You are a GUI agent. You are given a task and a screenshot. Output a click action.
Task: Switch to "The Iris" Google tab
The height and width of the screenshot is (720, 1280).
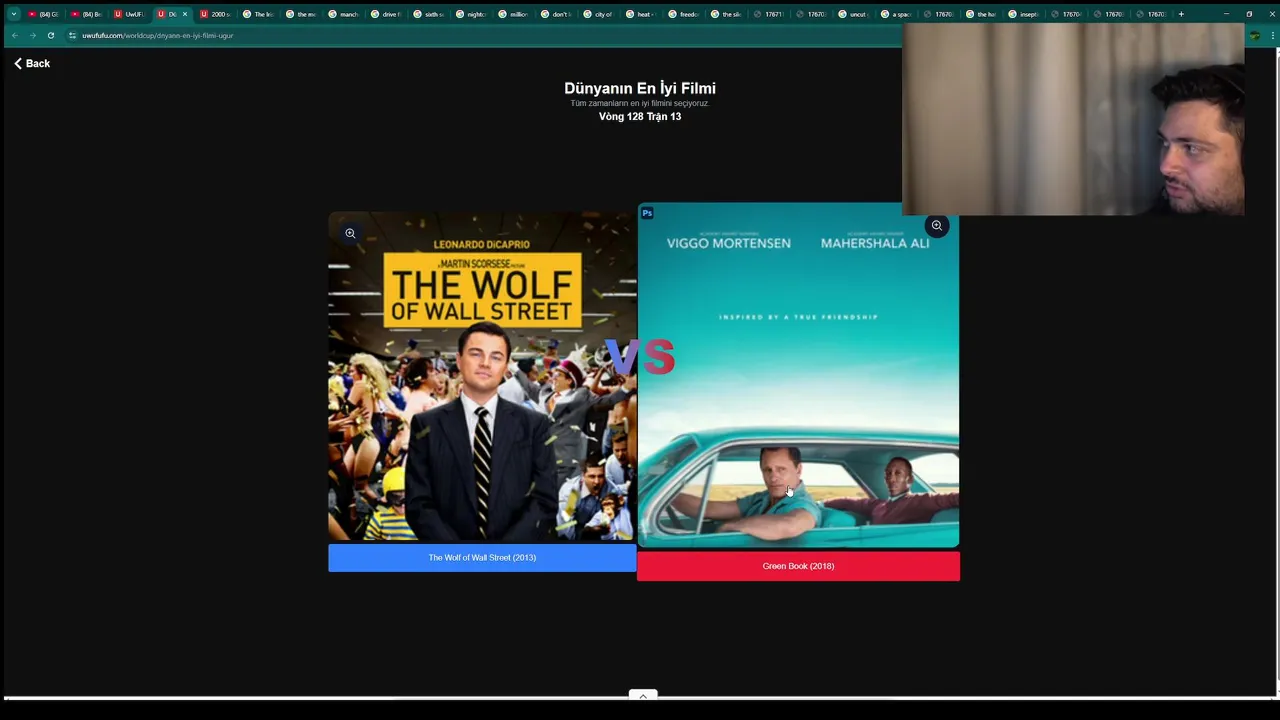point(257,14)
